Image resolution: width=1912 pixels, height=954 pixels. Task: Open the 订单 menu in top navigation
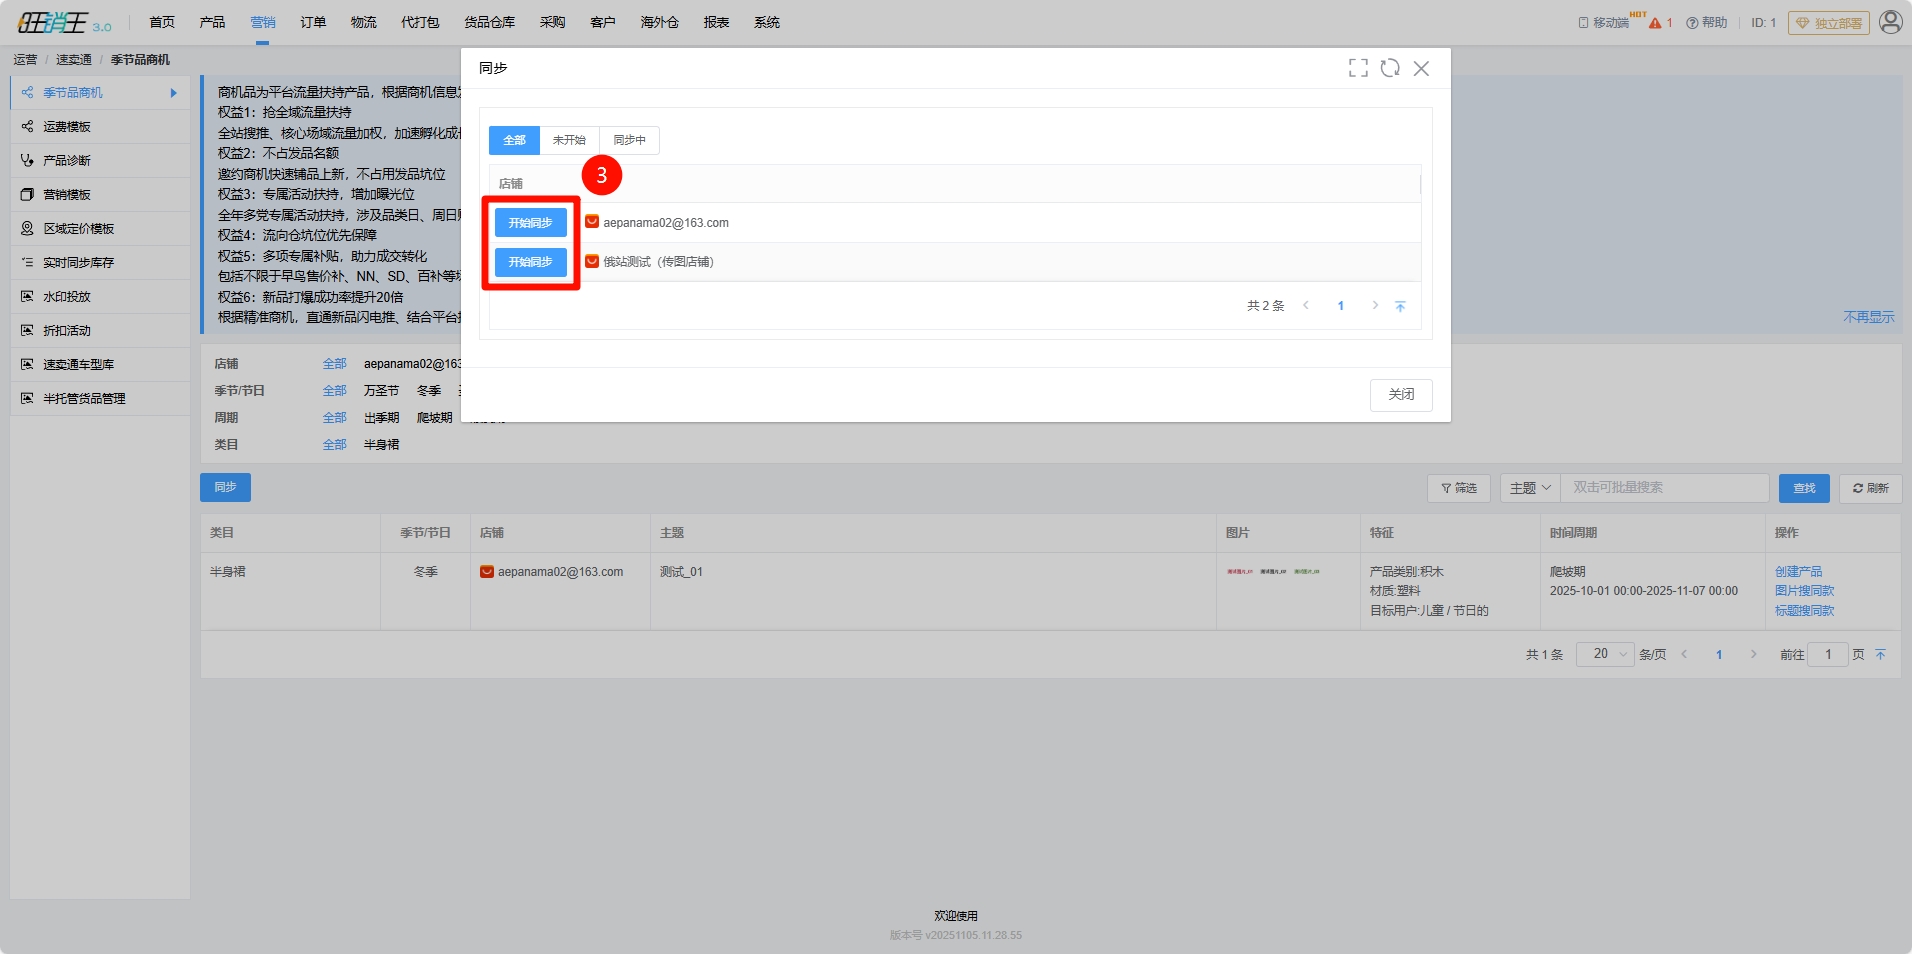[x=313, y=22]
